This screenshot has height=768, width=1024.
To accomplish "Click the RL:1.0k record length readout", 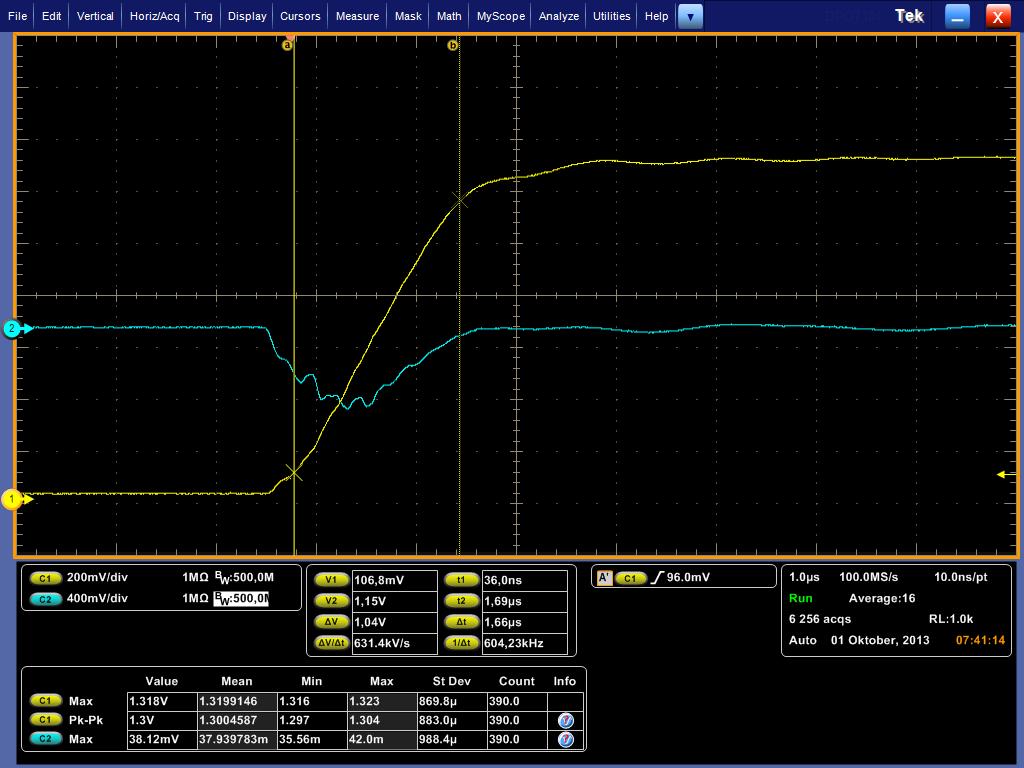I will 951,619.
